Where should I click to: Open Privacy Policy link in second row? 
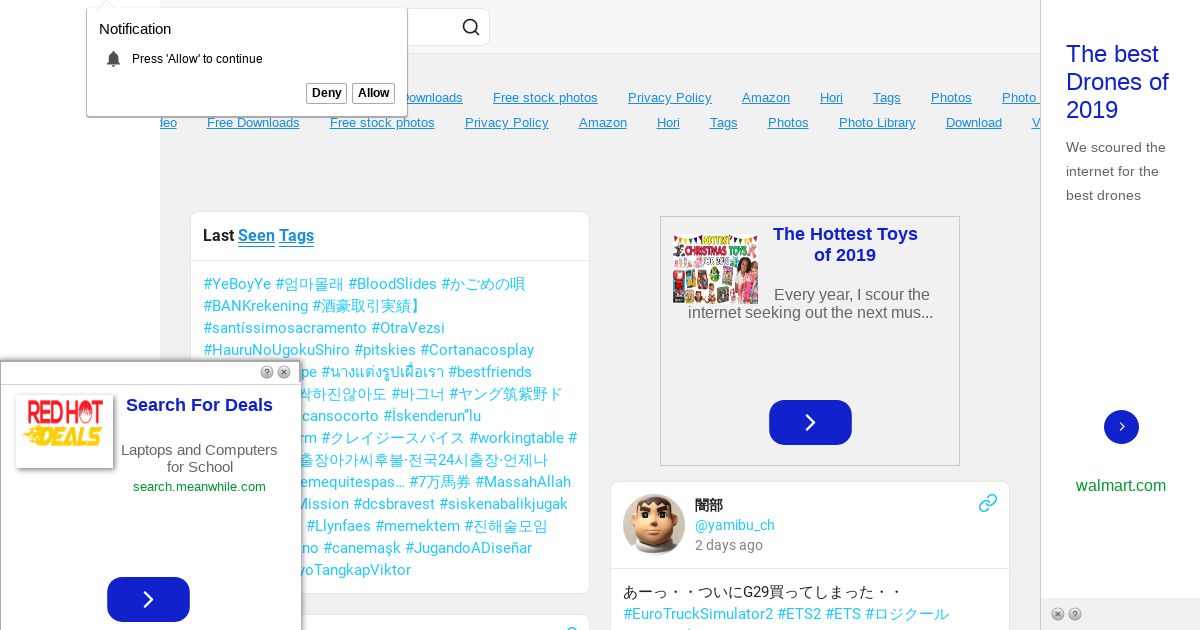coord(507,122)
